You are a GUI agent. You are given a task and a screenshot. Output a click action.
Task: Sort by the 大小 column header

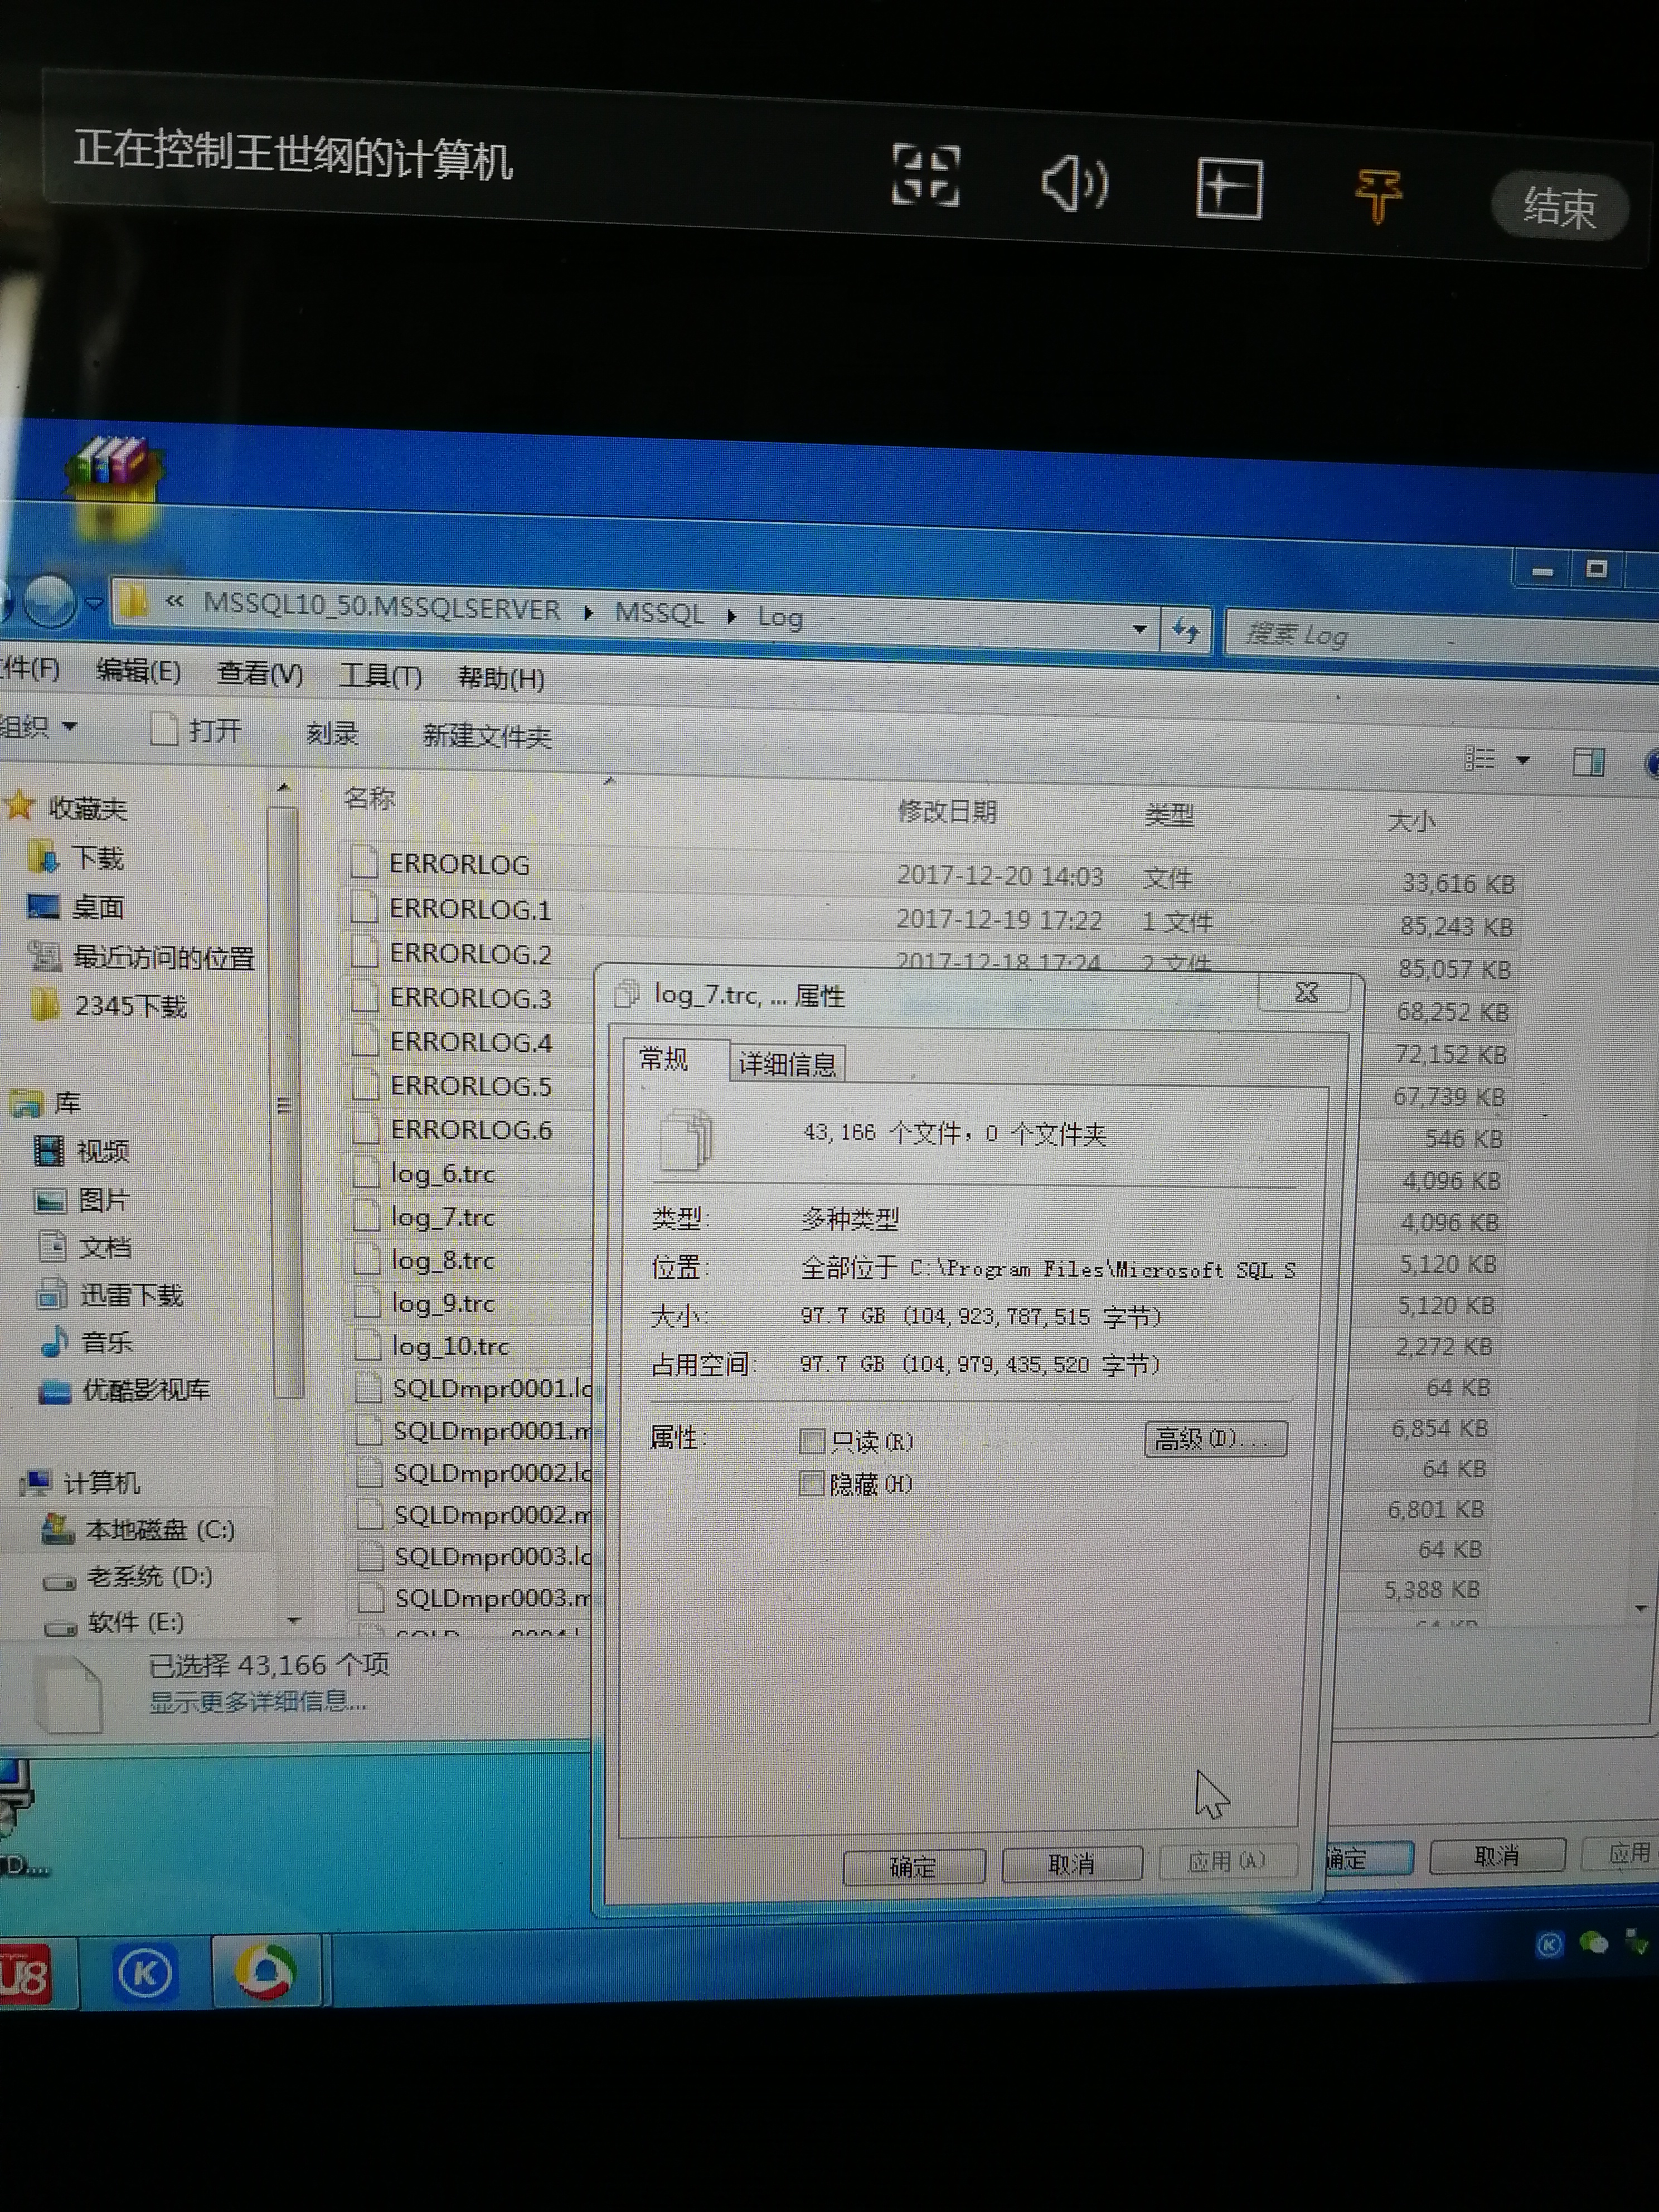point(1411,822)
